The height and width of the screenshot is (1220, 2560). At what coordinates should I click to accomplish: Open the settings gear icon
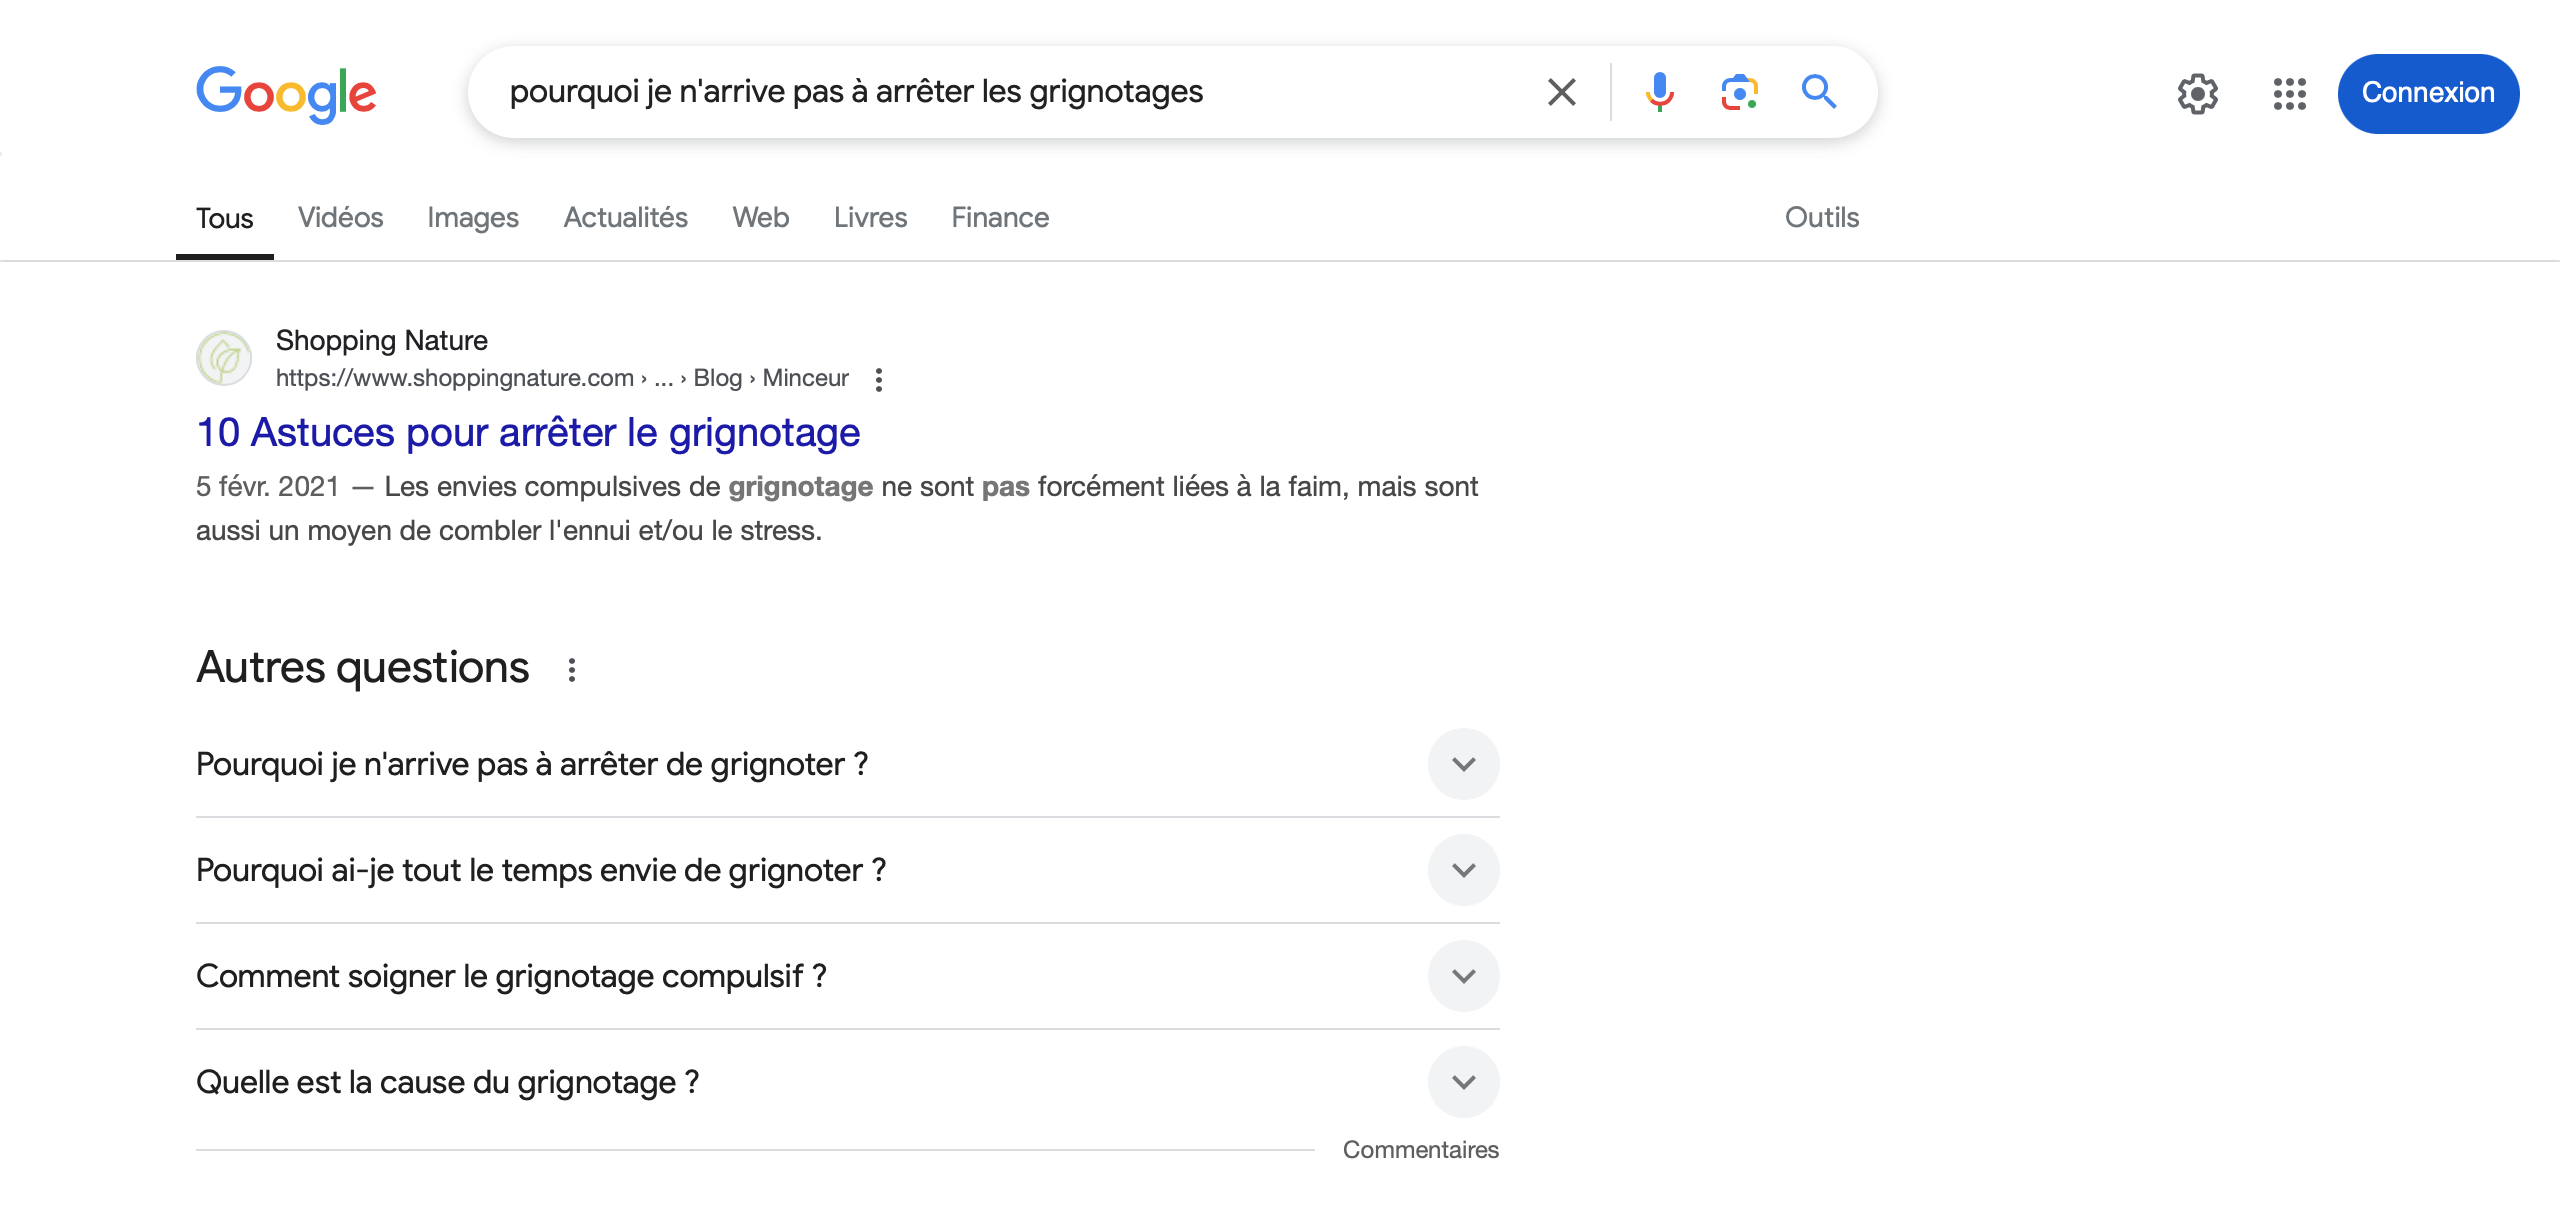(x=2197, y=94)
